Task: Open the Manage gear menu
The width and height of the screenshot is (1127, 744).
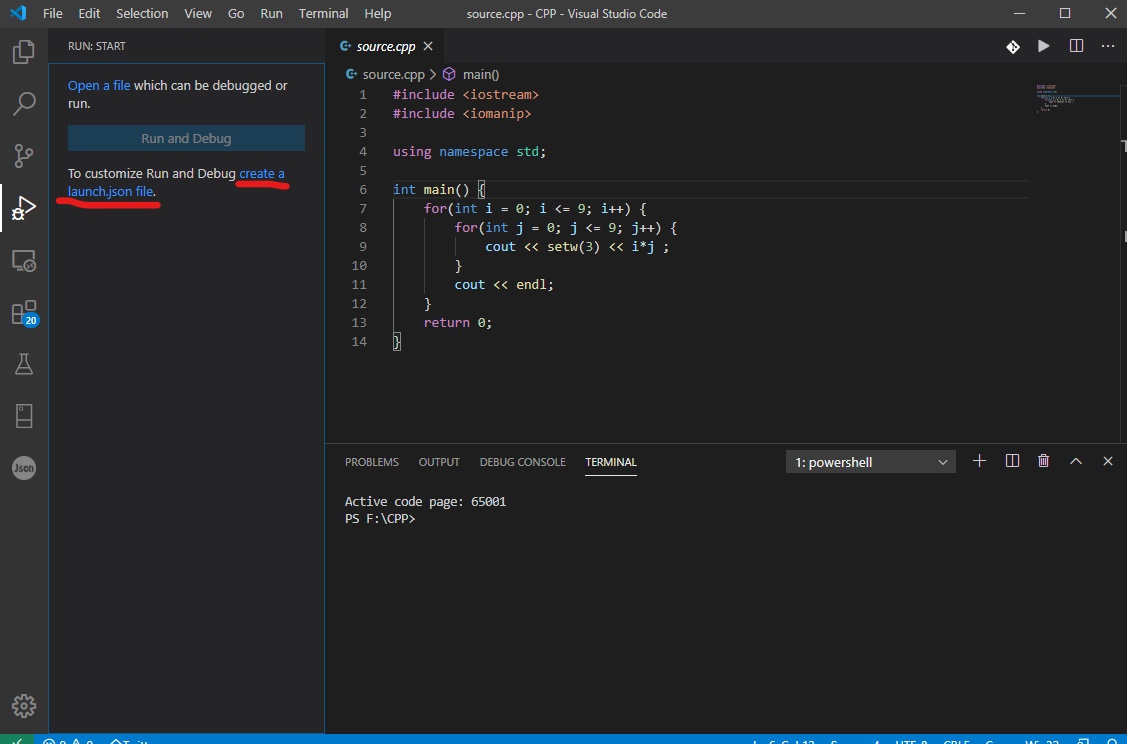Action: click(x=24, y=706)
